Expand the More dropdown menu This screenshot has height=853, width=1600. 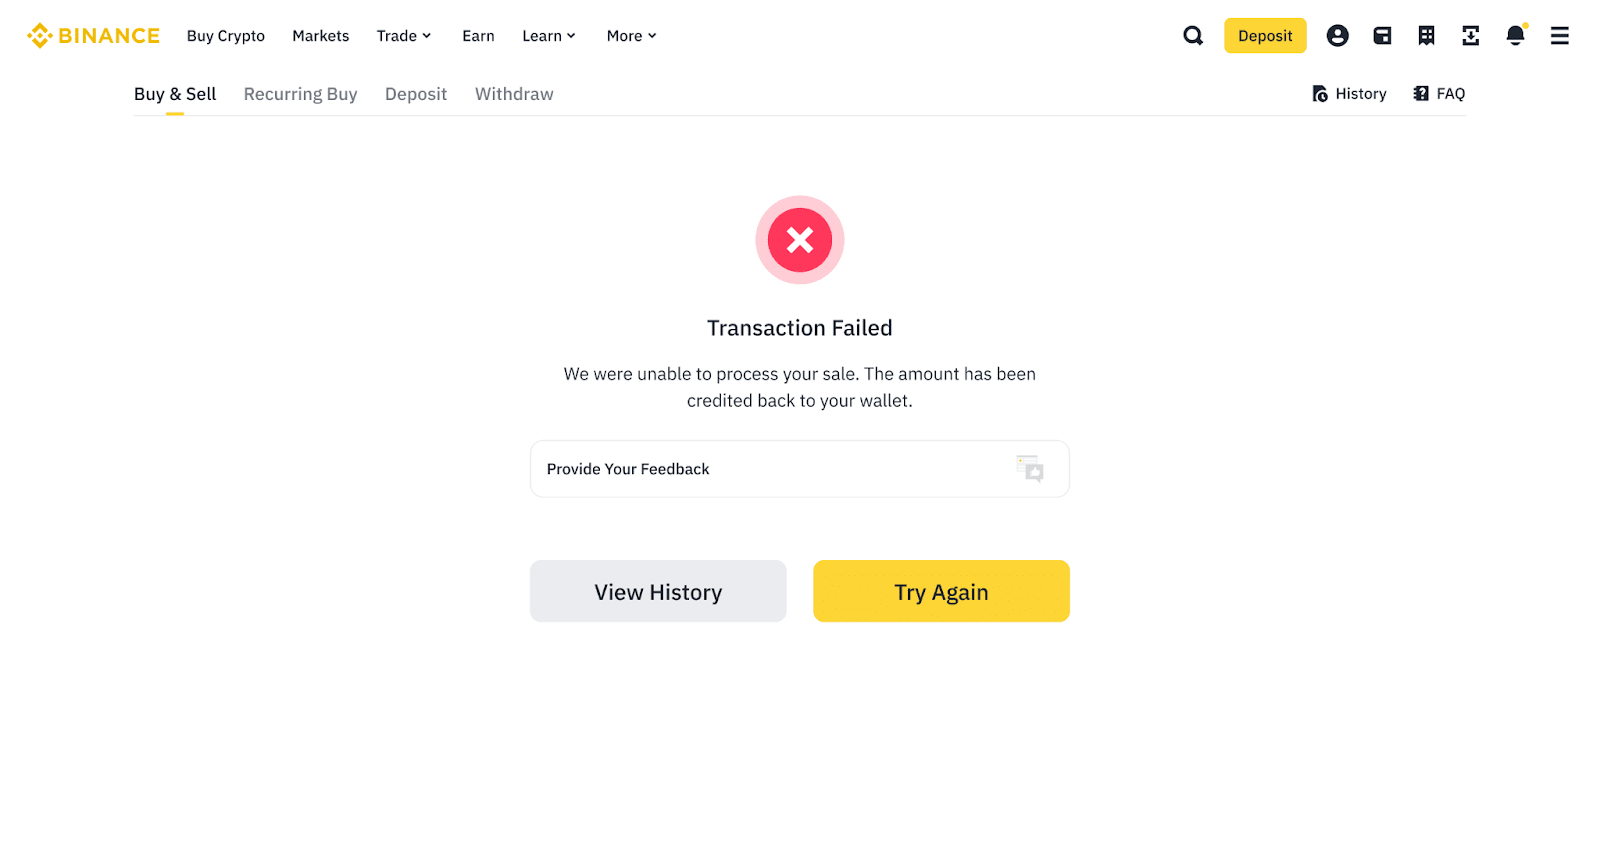click(632, 36)
